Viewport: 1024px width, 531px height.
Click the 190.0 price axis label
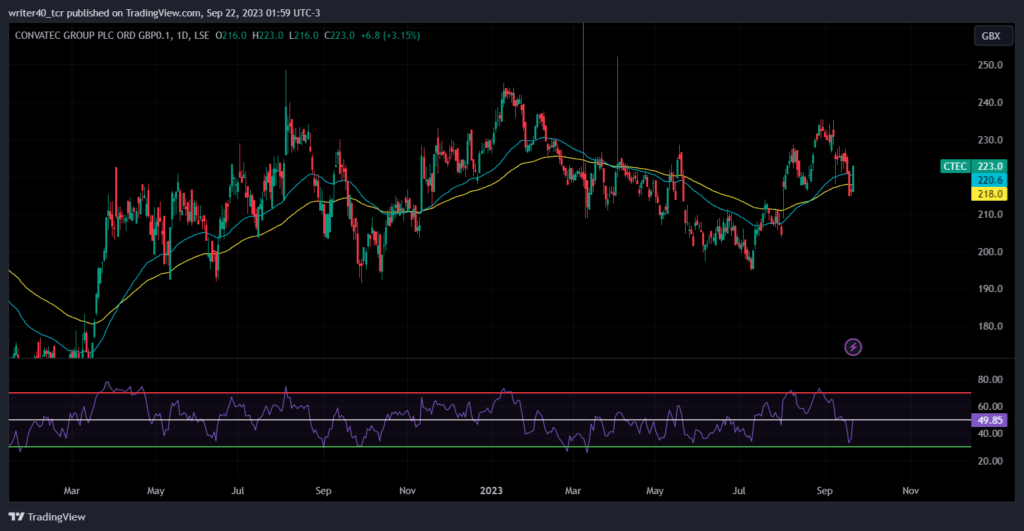coord(990,289)
